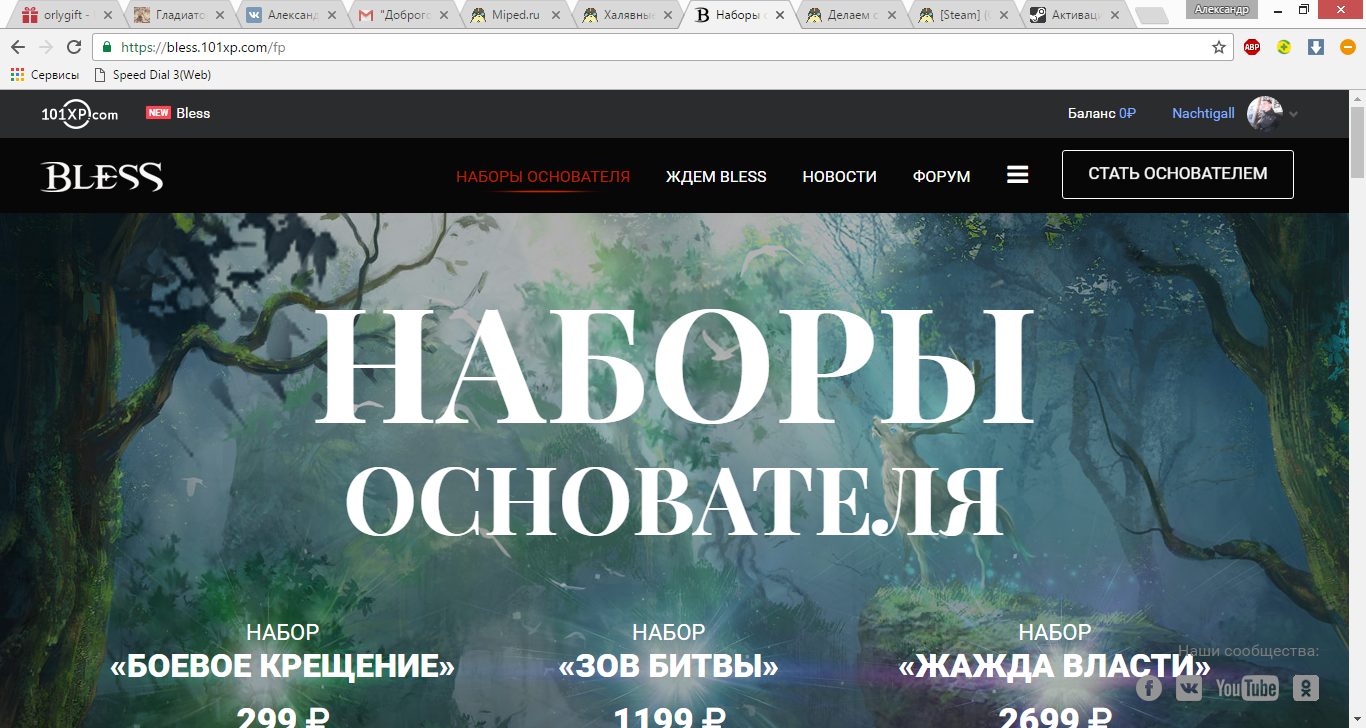
Task: Switch to the Gmail "Доброго browser tab
Action: [402, 15]
